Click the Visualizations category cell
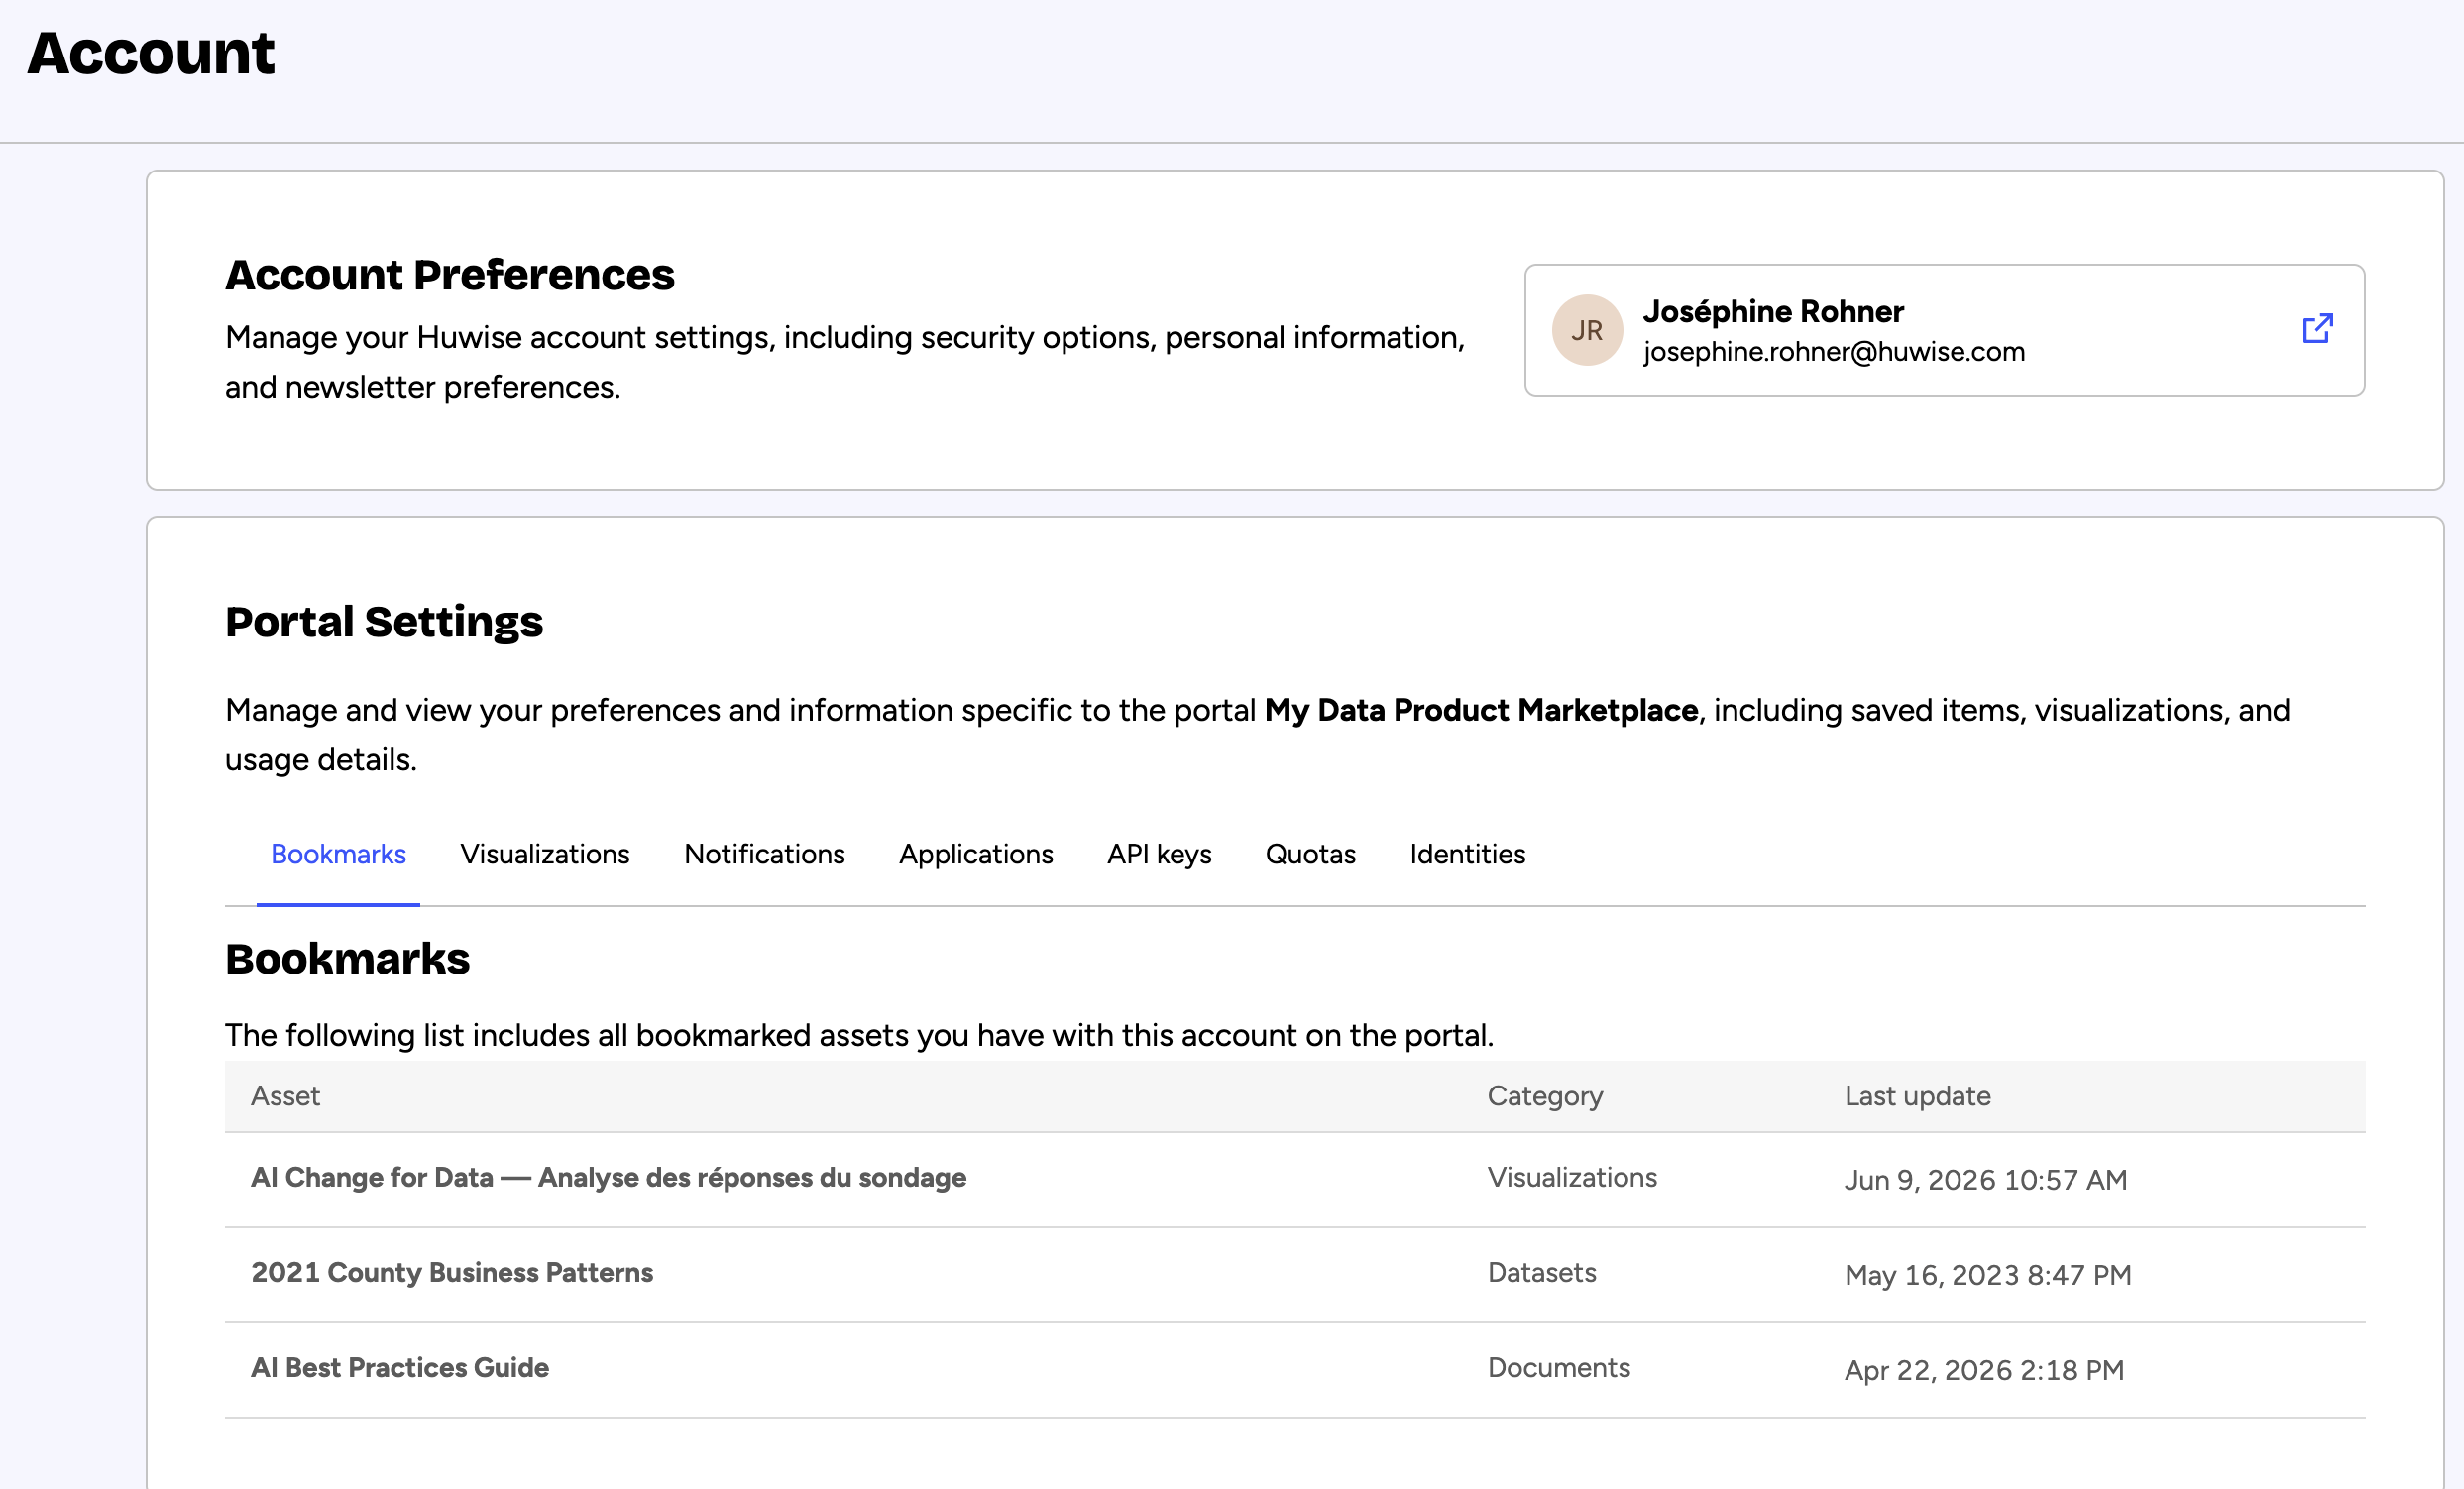The image size is (2464, 1489). (1572, 1177)
